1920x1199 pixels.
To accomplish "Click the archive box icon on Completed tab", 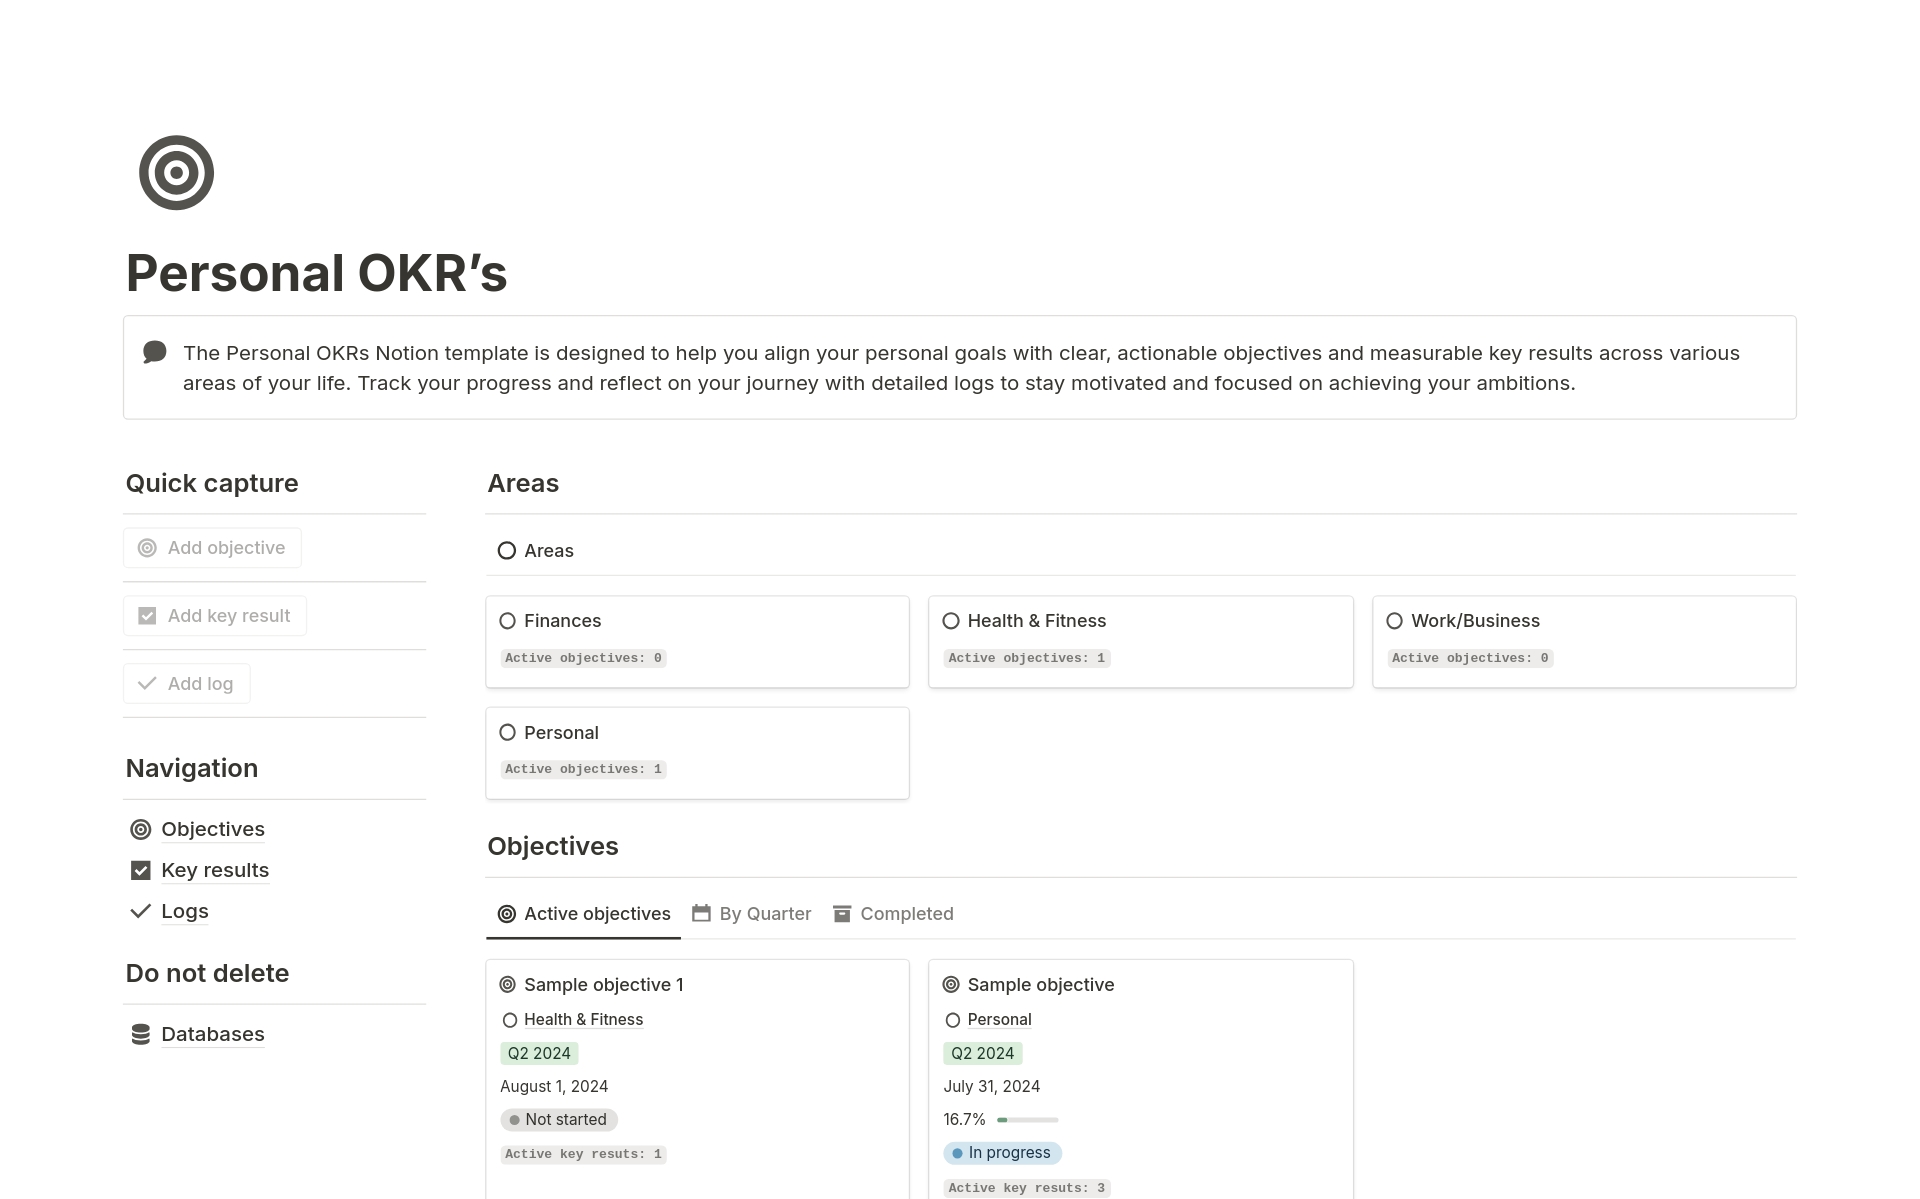I will coord(842,914).
